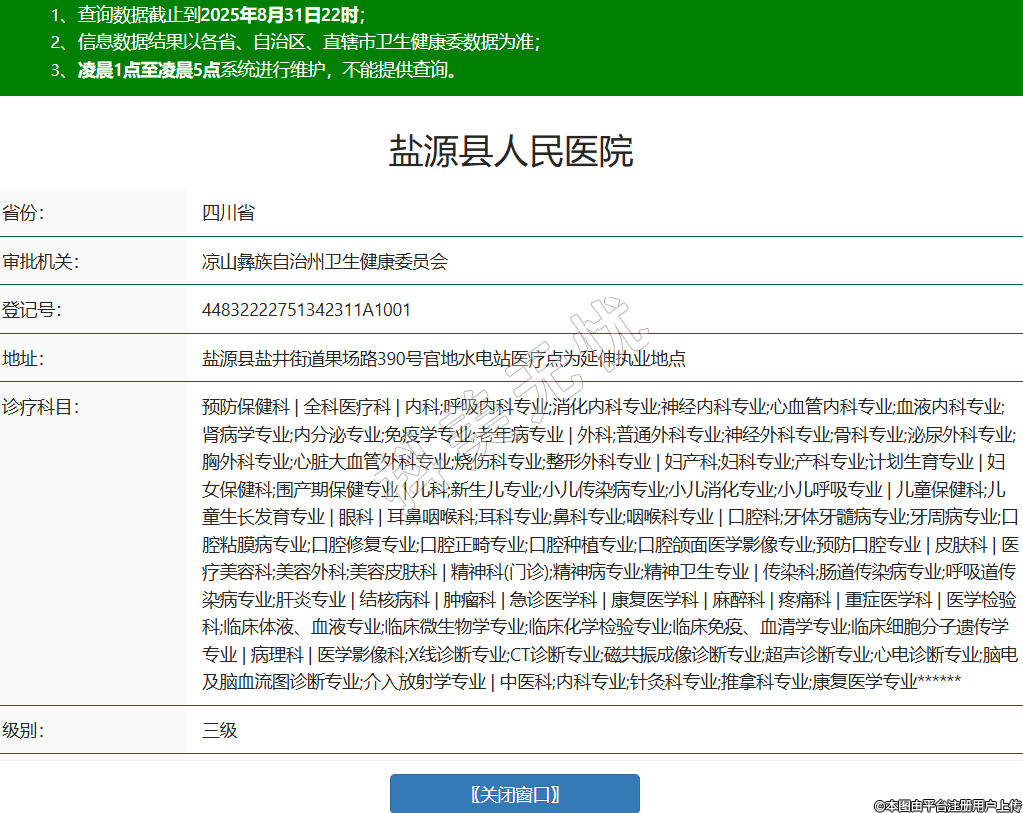The width and height of the screenshot is (1023, 813).
Task: Click the 三级 level value
Action: (220, 730)
